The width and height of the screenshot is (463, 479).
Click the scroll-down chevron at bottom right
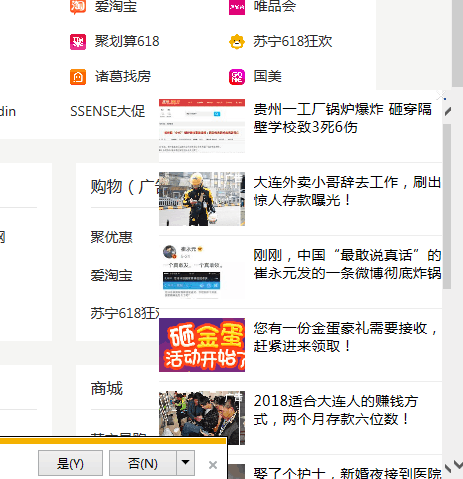coord(458,464)
